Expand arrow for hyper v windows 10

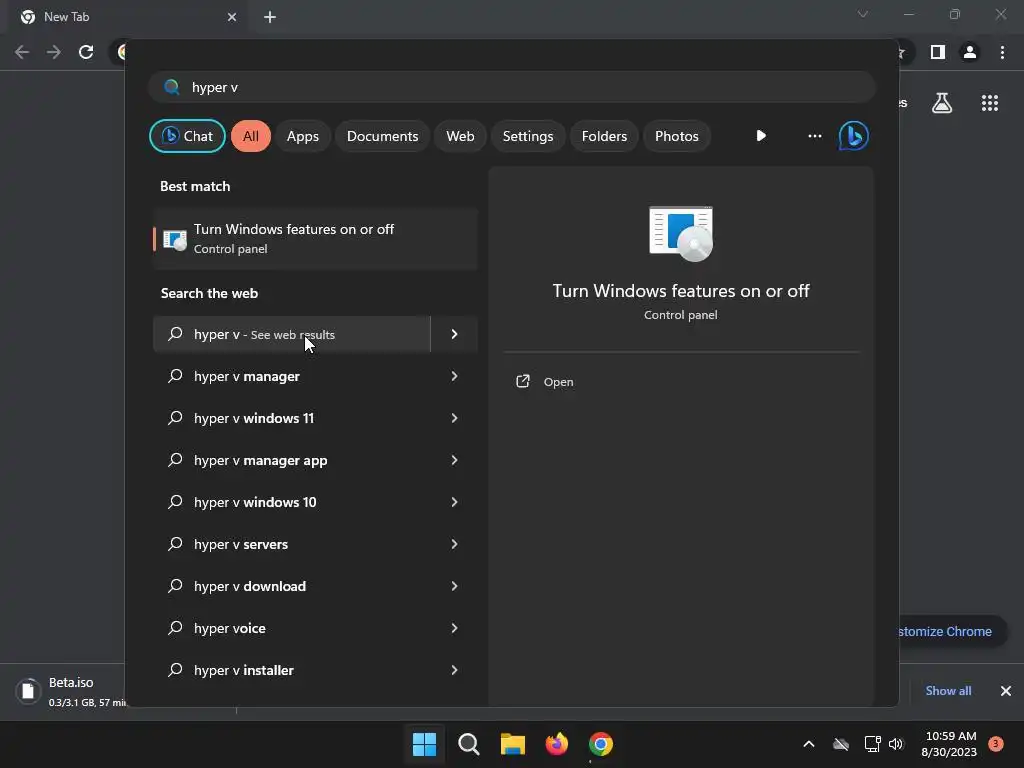[455, 502]
